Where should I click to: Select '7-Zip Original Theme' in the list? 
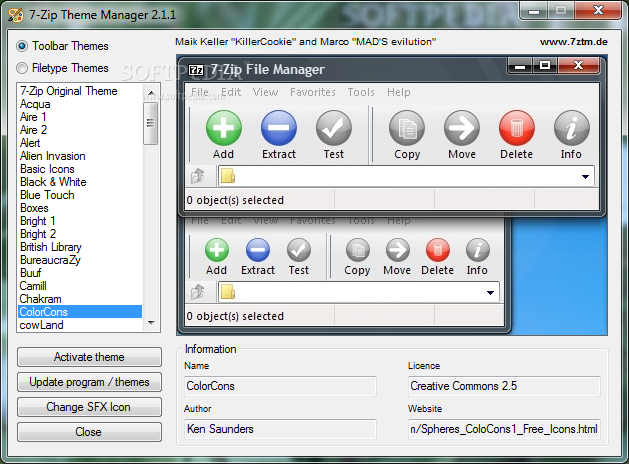coord(80,91)
